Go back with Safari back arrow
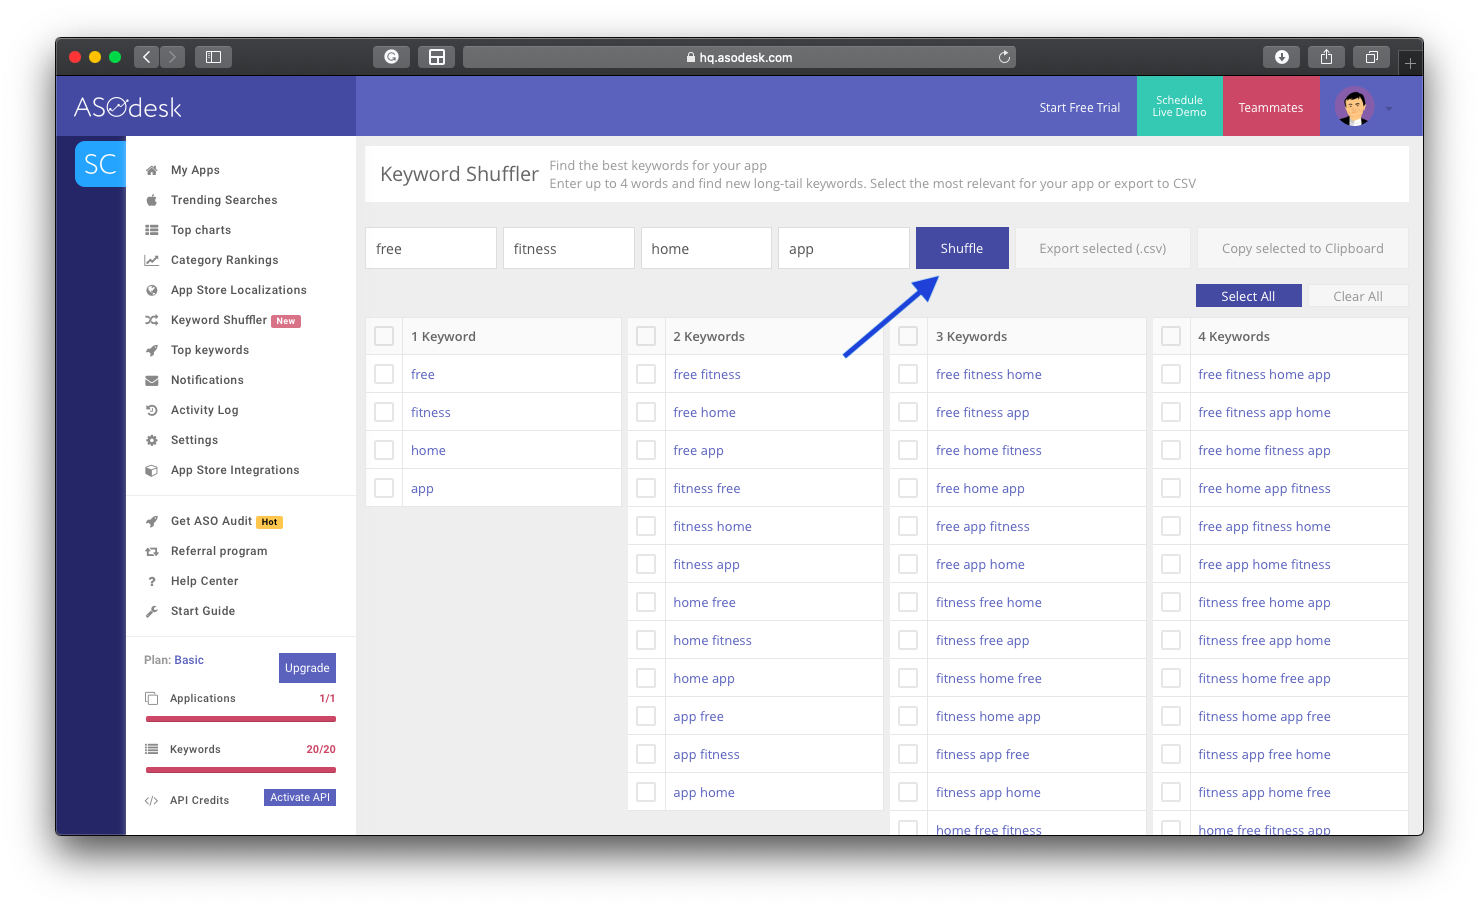The width and height of the screenshot is (1479, 909). pyautogui.click(x=147, y=57)
